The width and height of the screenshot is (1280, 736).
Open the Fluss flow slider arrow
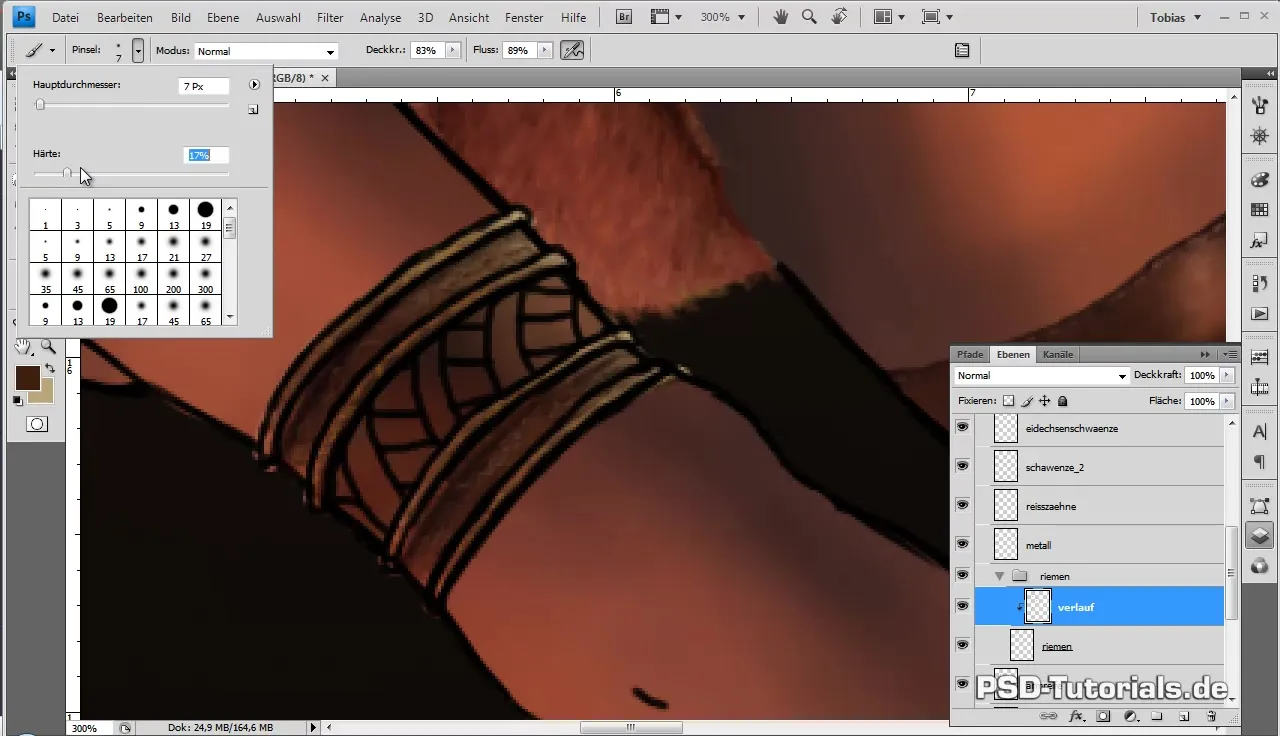point(544,50)
